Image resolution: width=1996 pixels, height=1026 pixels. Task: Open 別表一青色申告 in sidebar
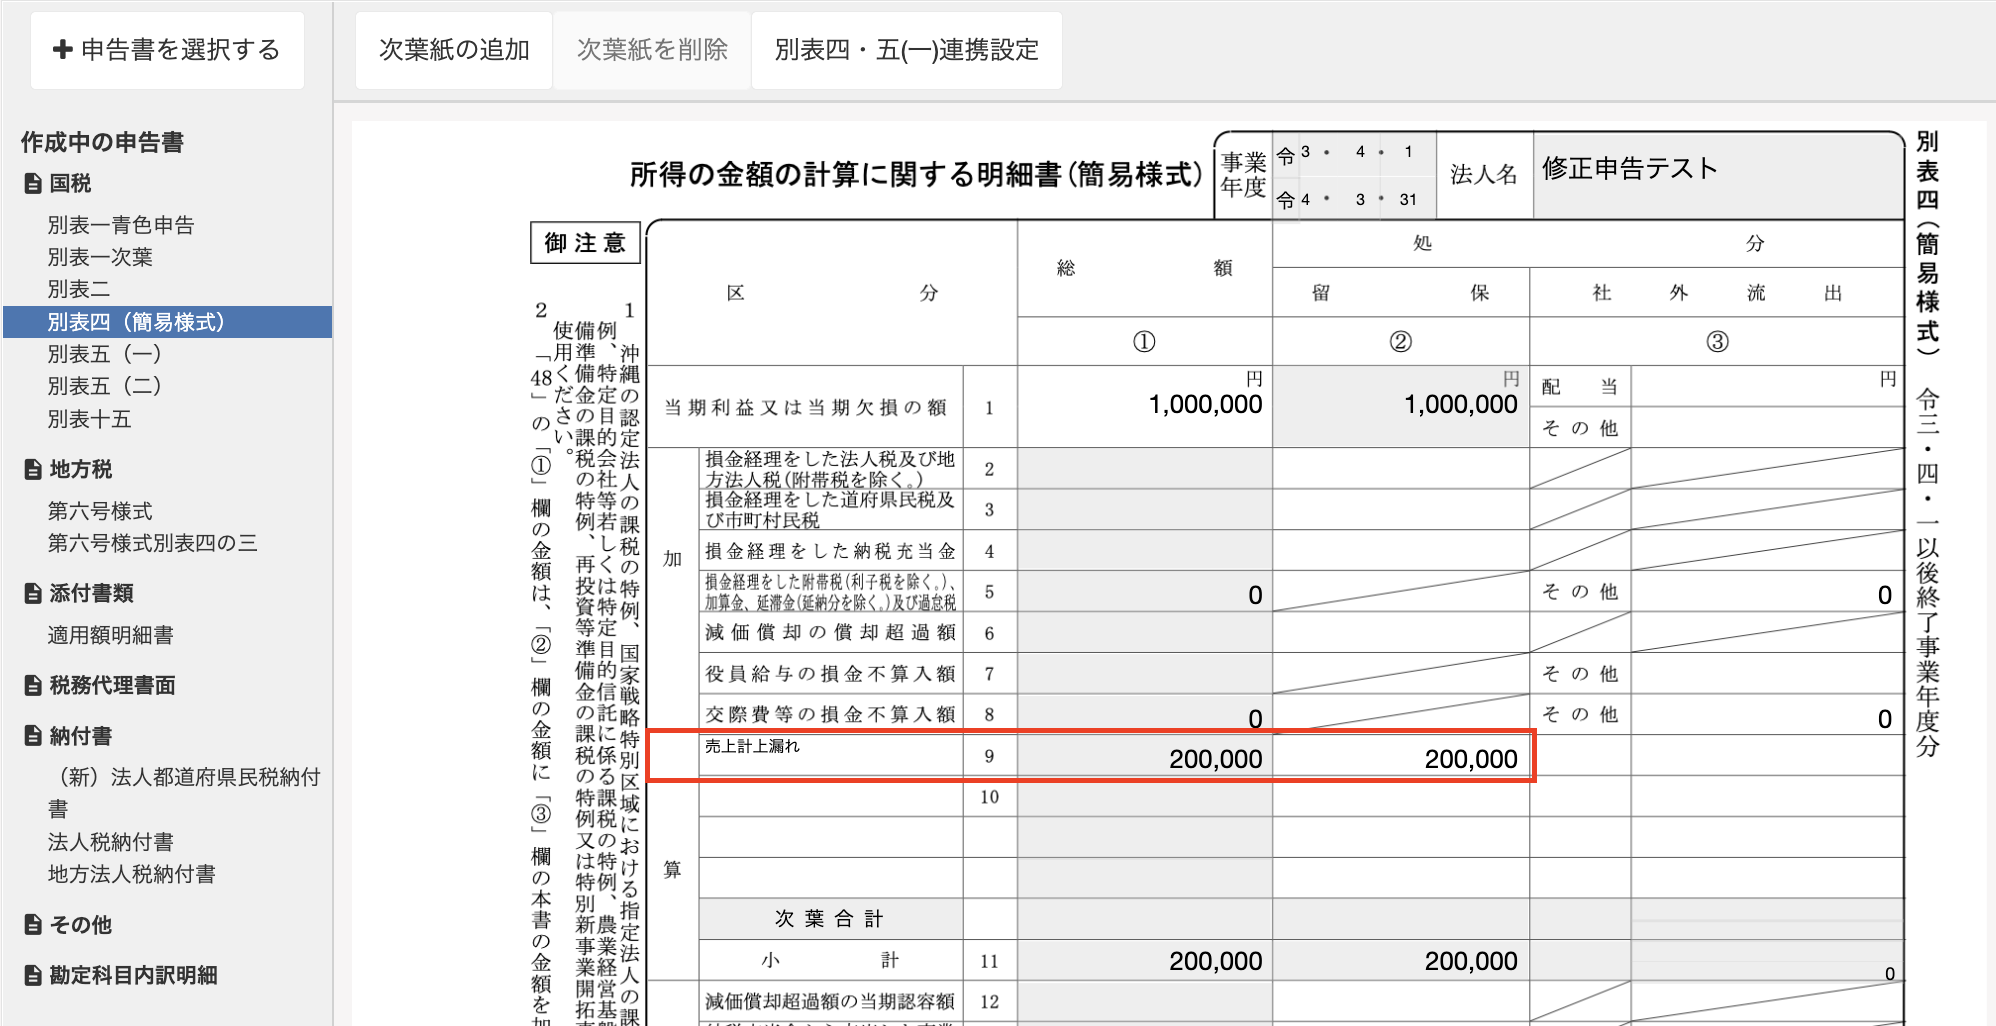pyautogui.click(x=121, y=225)
